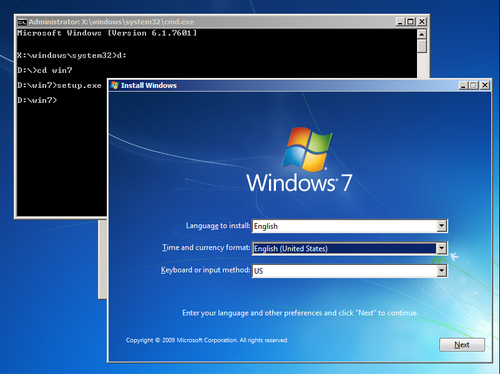Image resolution: width=500 pixels, height=374 pixels.
Task: Click the Install Windows flag title icon
Action: (115, 85)
